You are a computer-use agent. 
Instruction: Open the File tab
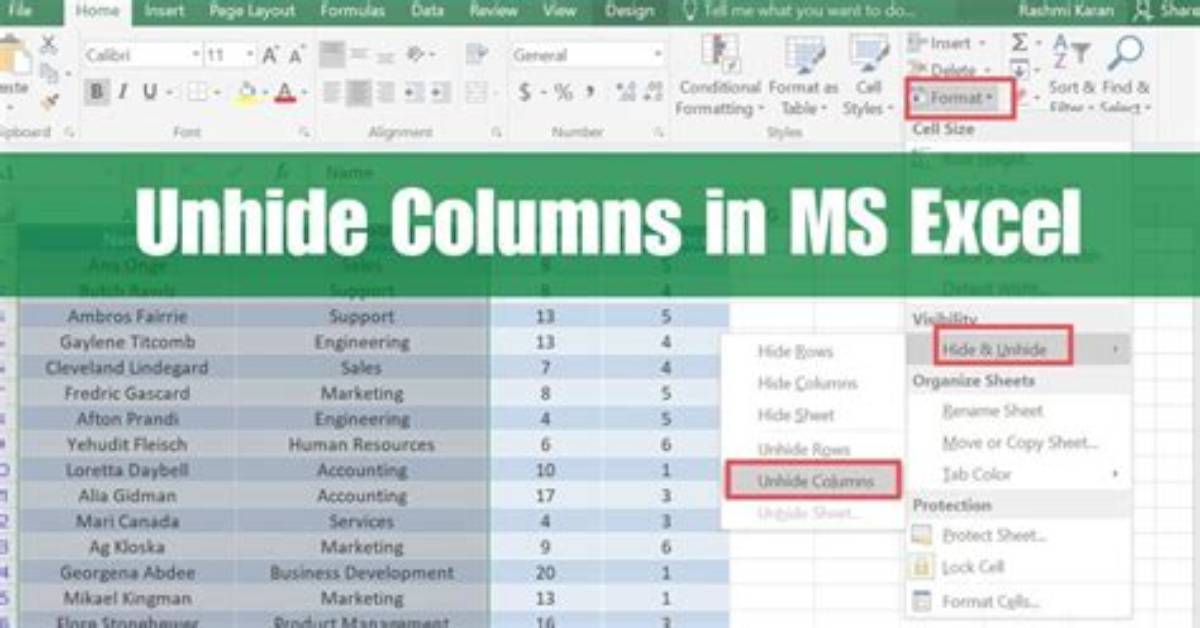pos(20,11)
